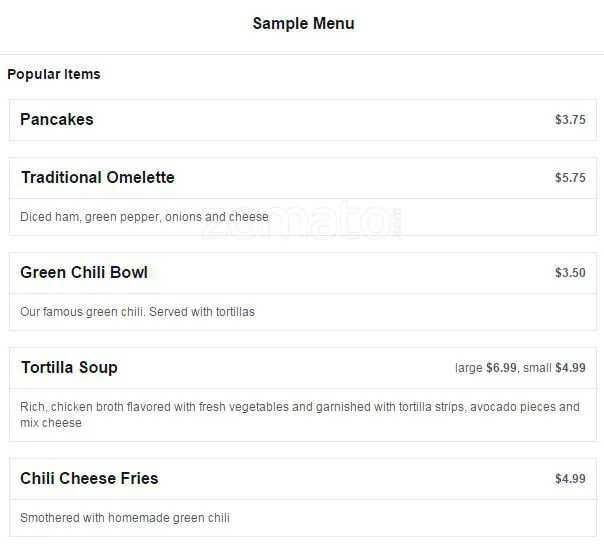Click the small Tortilla Soup $4.99 price
604x545 pixels.
pos(570,368)
